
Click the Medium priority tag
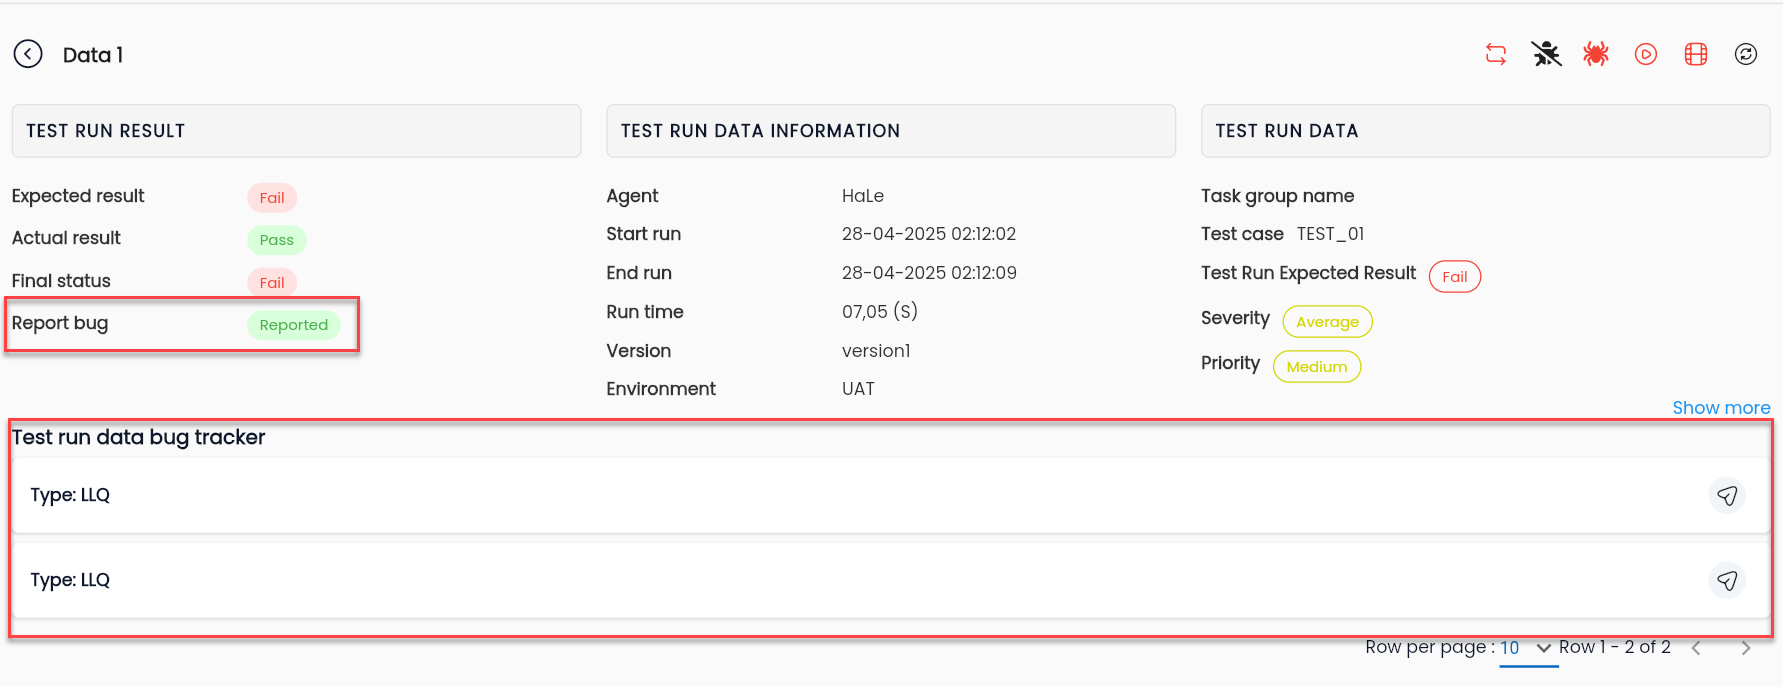click(x=1317, y=367)
